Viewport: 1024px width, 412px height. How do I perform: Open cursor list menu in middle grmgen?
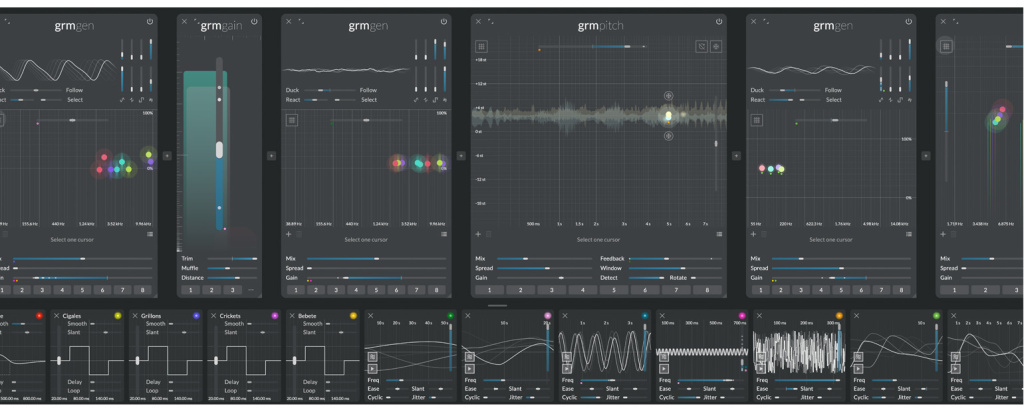[x=443, y=234]
